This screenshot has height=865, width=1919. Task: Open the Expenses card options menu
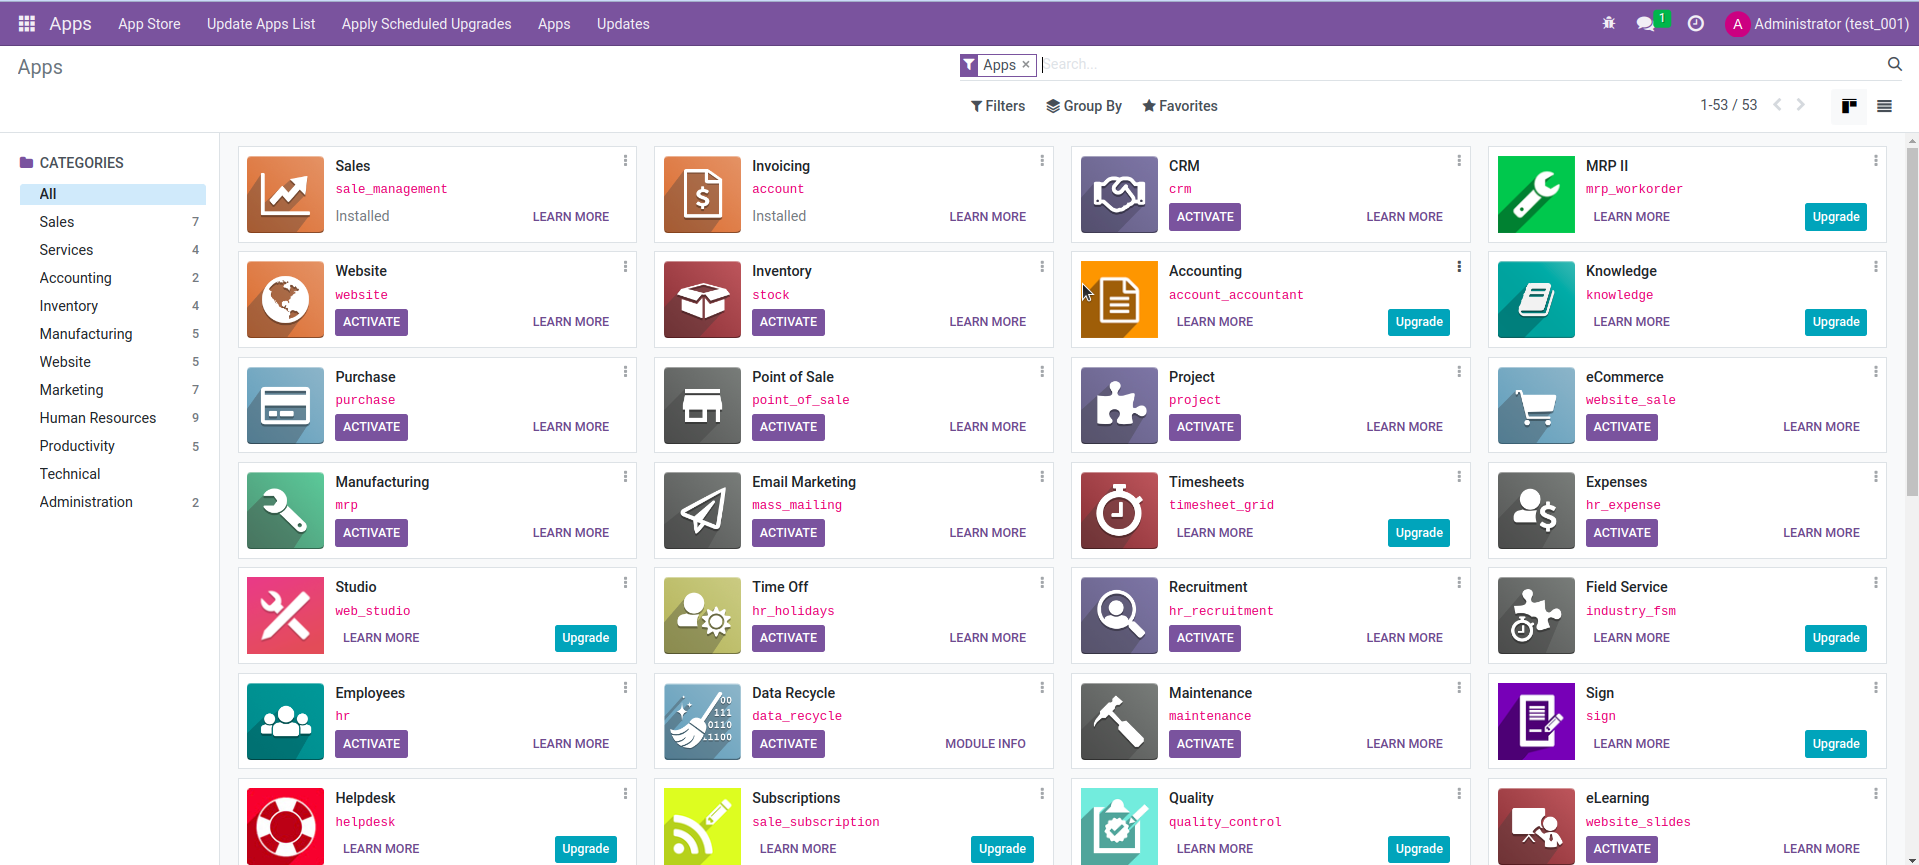[1876, 477]
